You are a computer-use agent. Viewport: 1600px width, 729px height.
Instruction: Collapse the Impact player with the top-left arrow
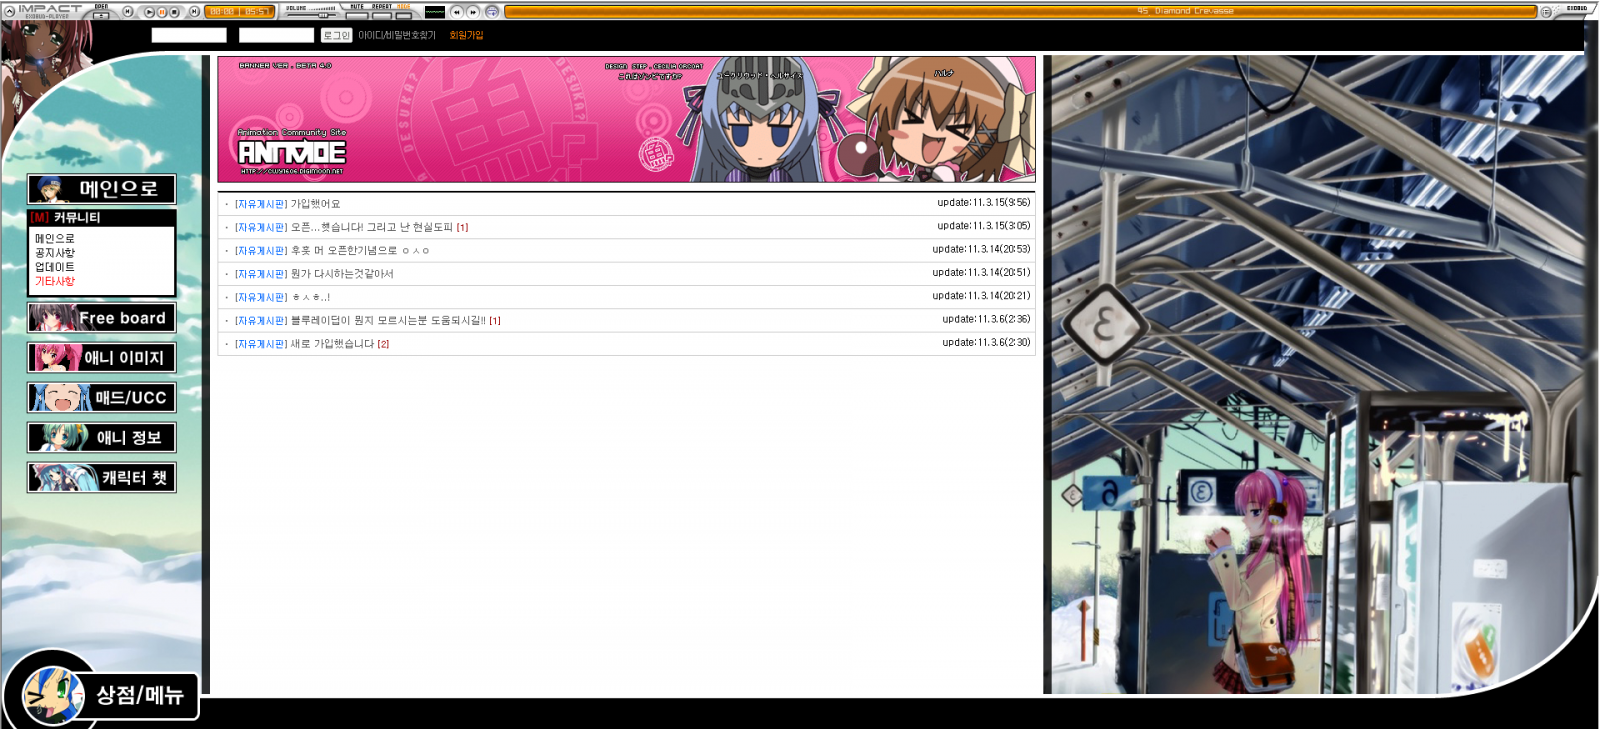click(x=9, y=12)
